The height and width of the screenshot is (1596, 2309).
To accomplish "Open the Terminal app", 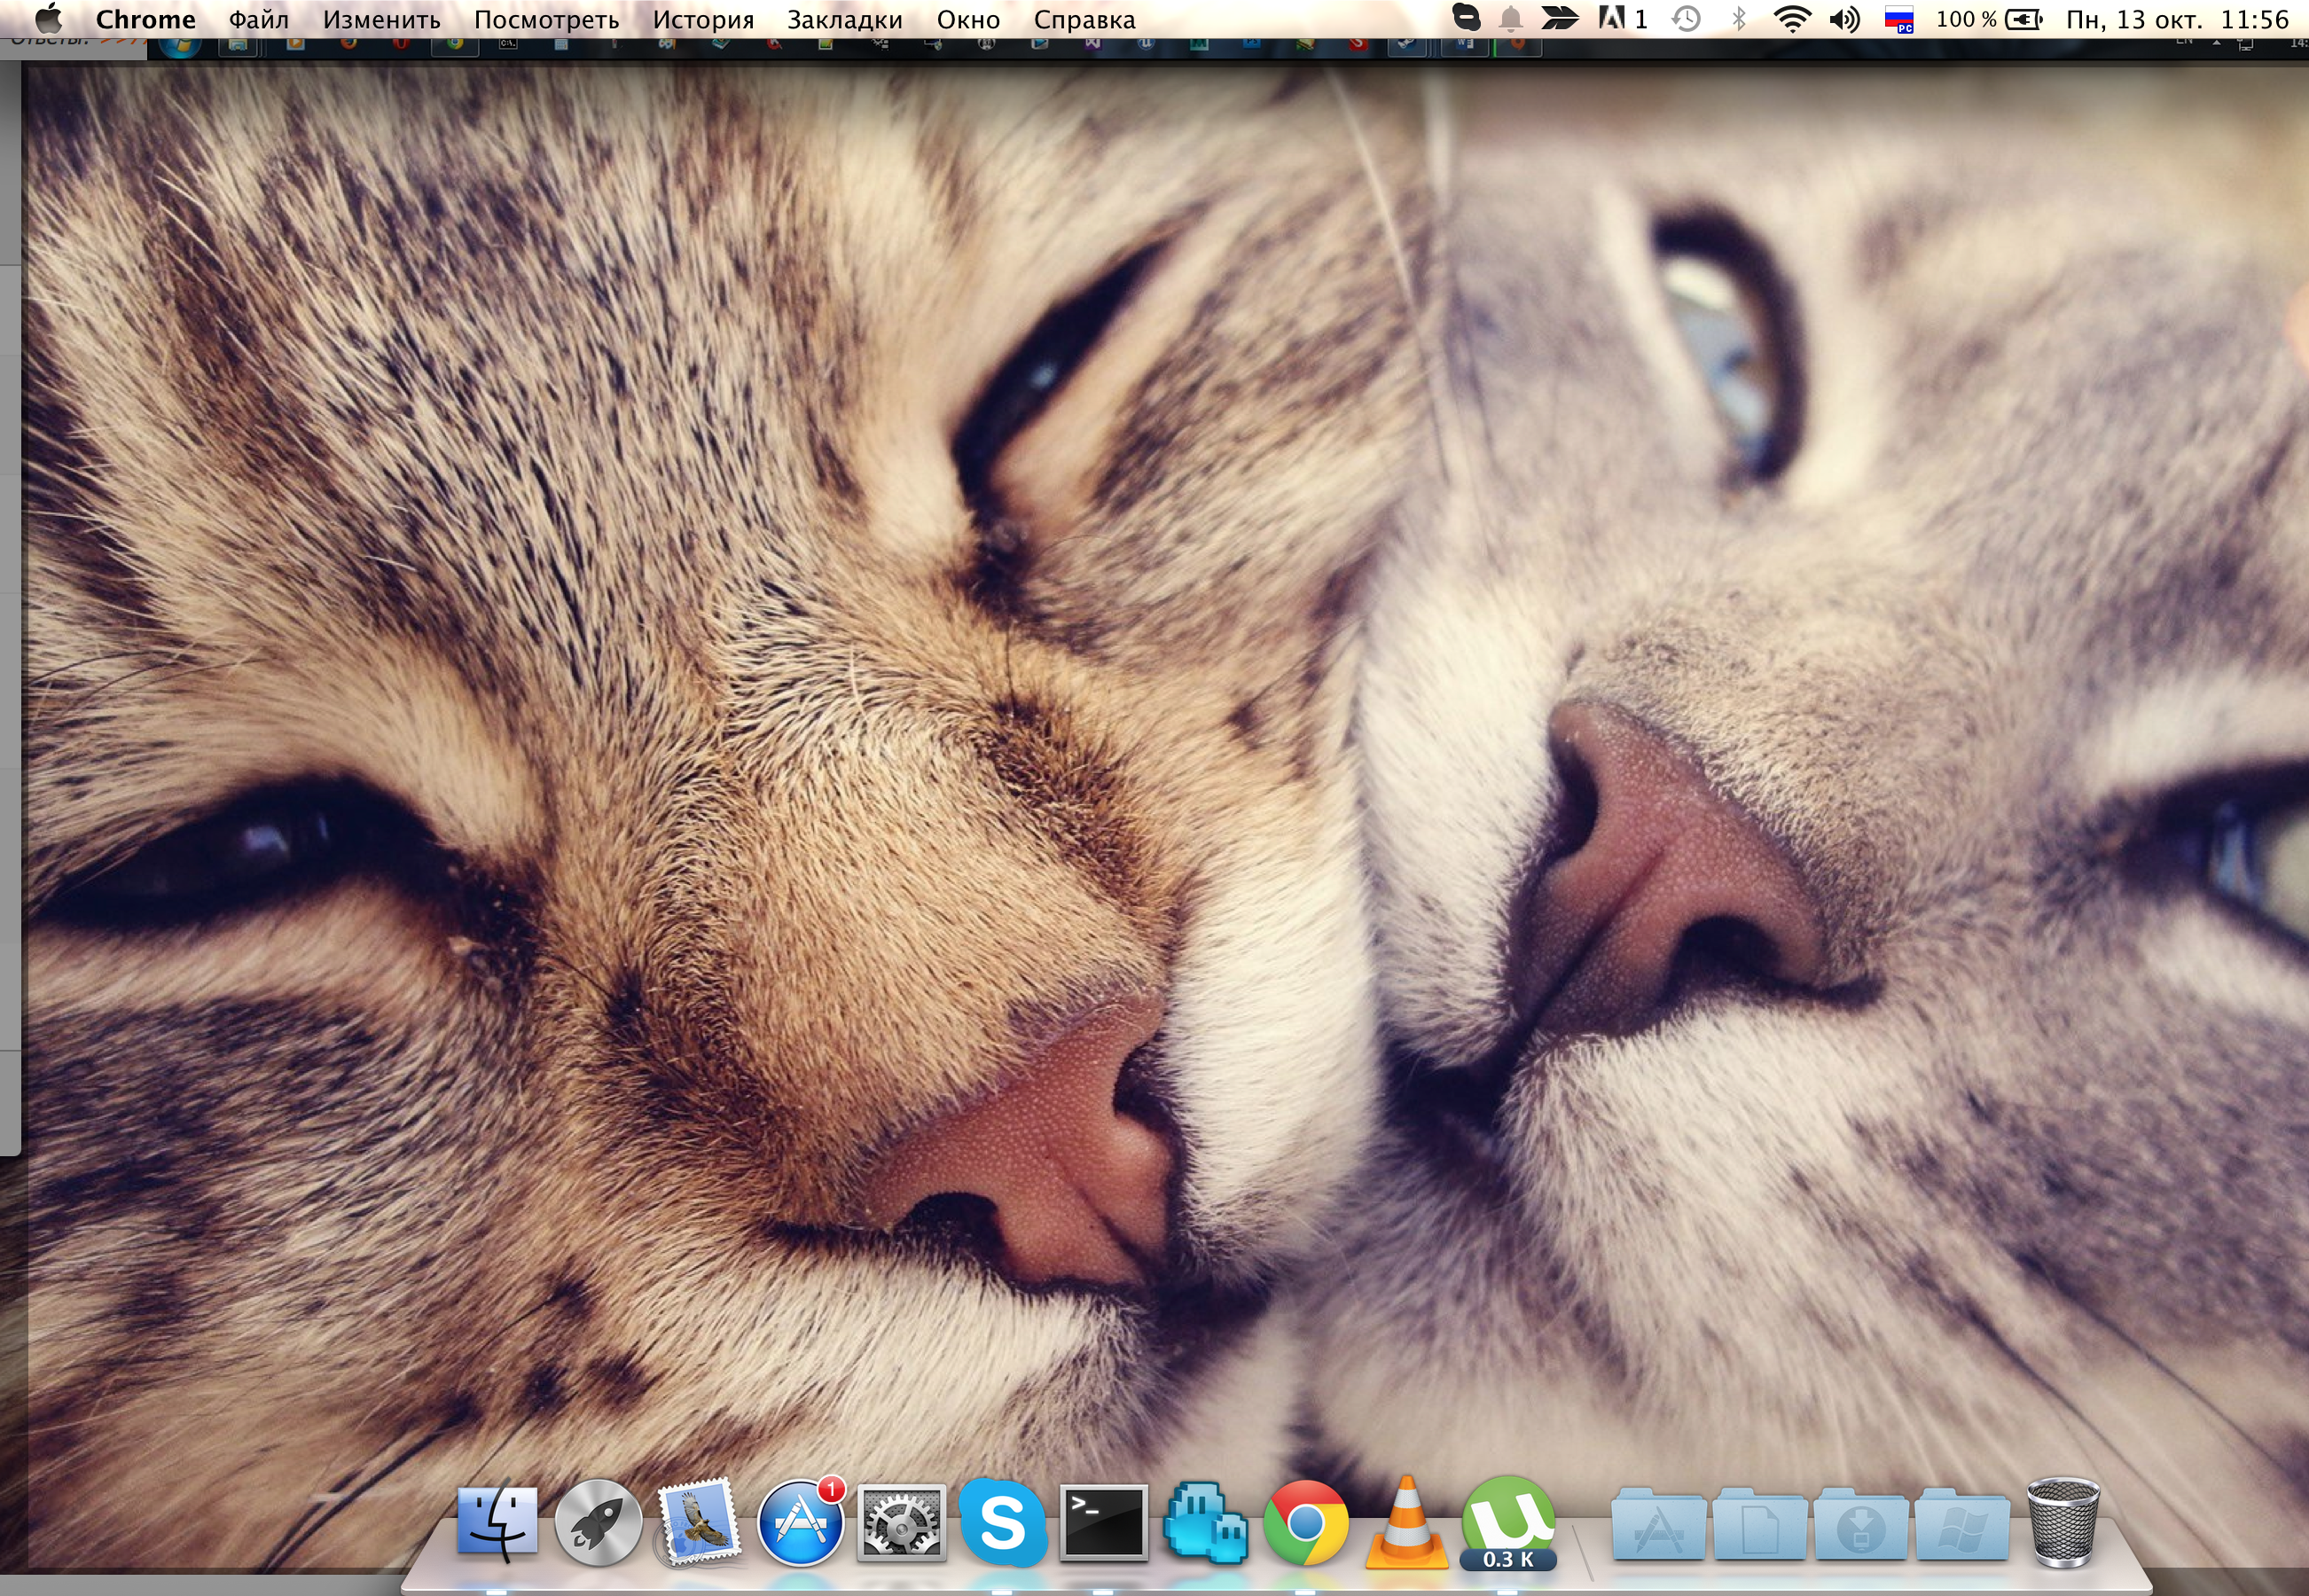I will tap(1103, 1524).
